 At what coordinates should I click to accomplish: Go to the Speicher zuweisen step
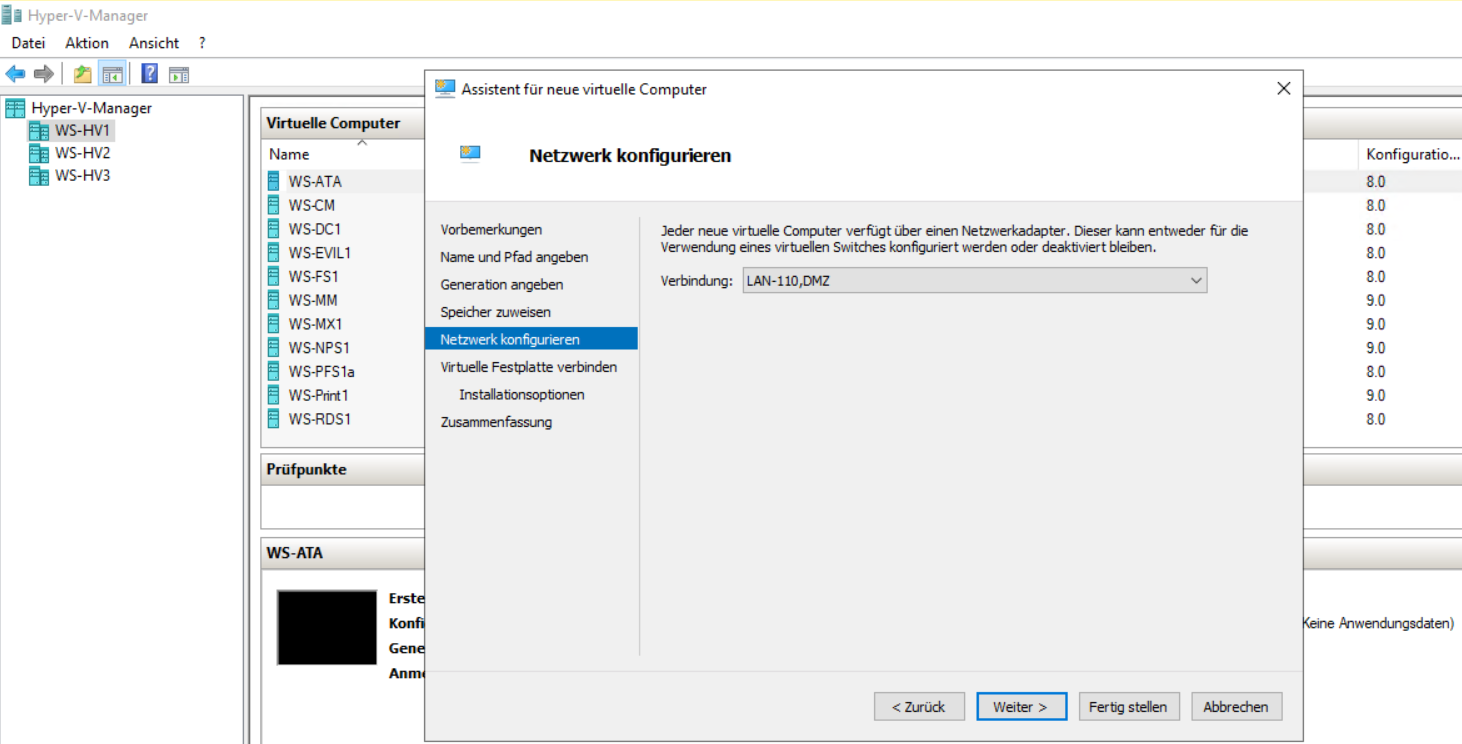pyautogui.click(x=495, y=312)
